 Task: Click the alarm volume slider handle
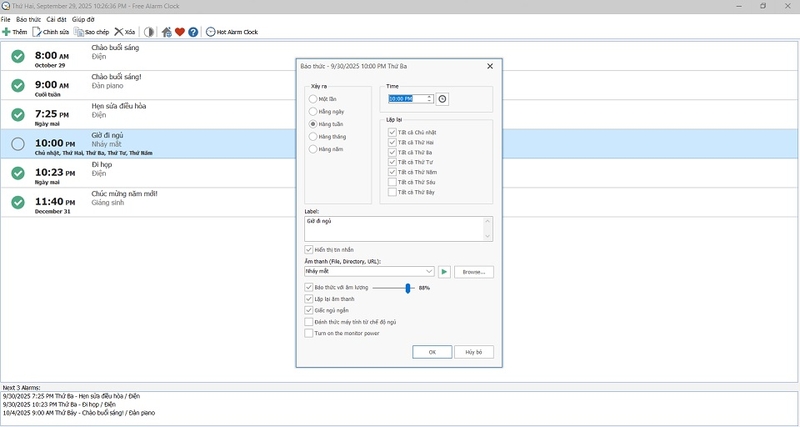pos(408,288)
